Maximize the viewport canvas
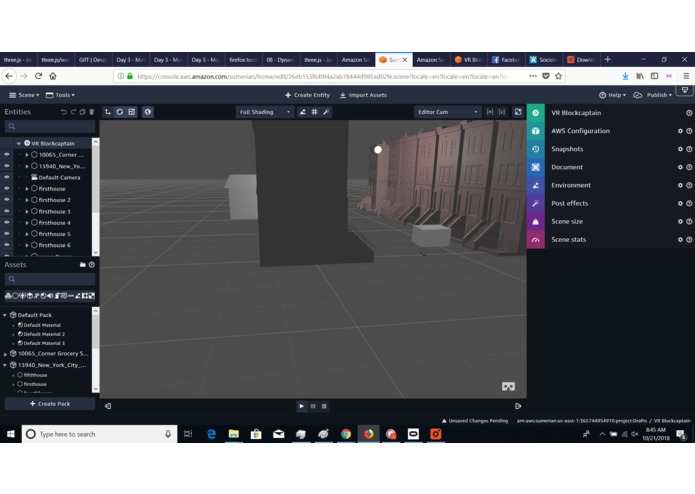 tap(518, 112)
